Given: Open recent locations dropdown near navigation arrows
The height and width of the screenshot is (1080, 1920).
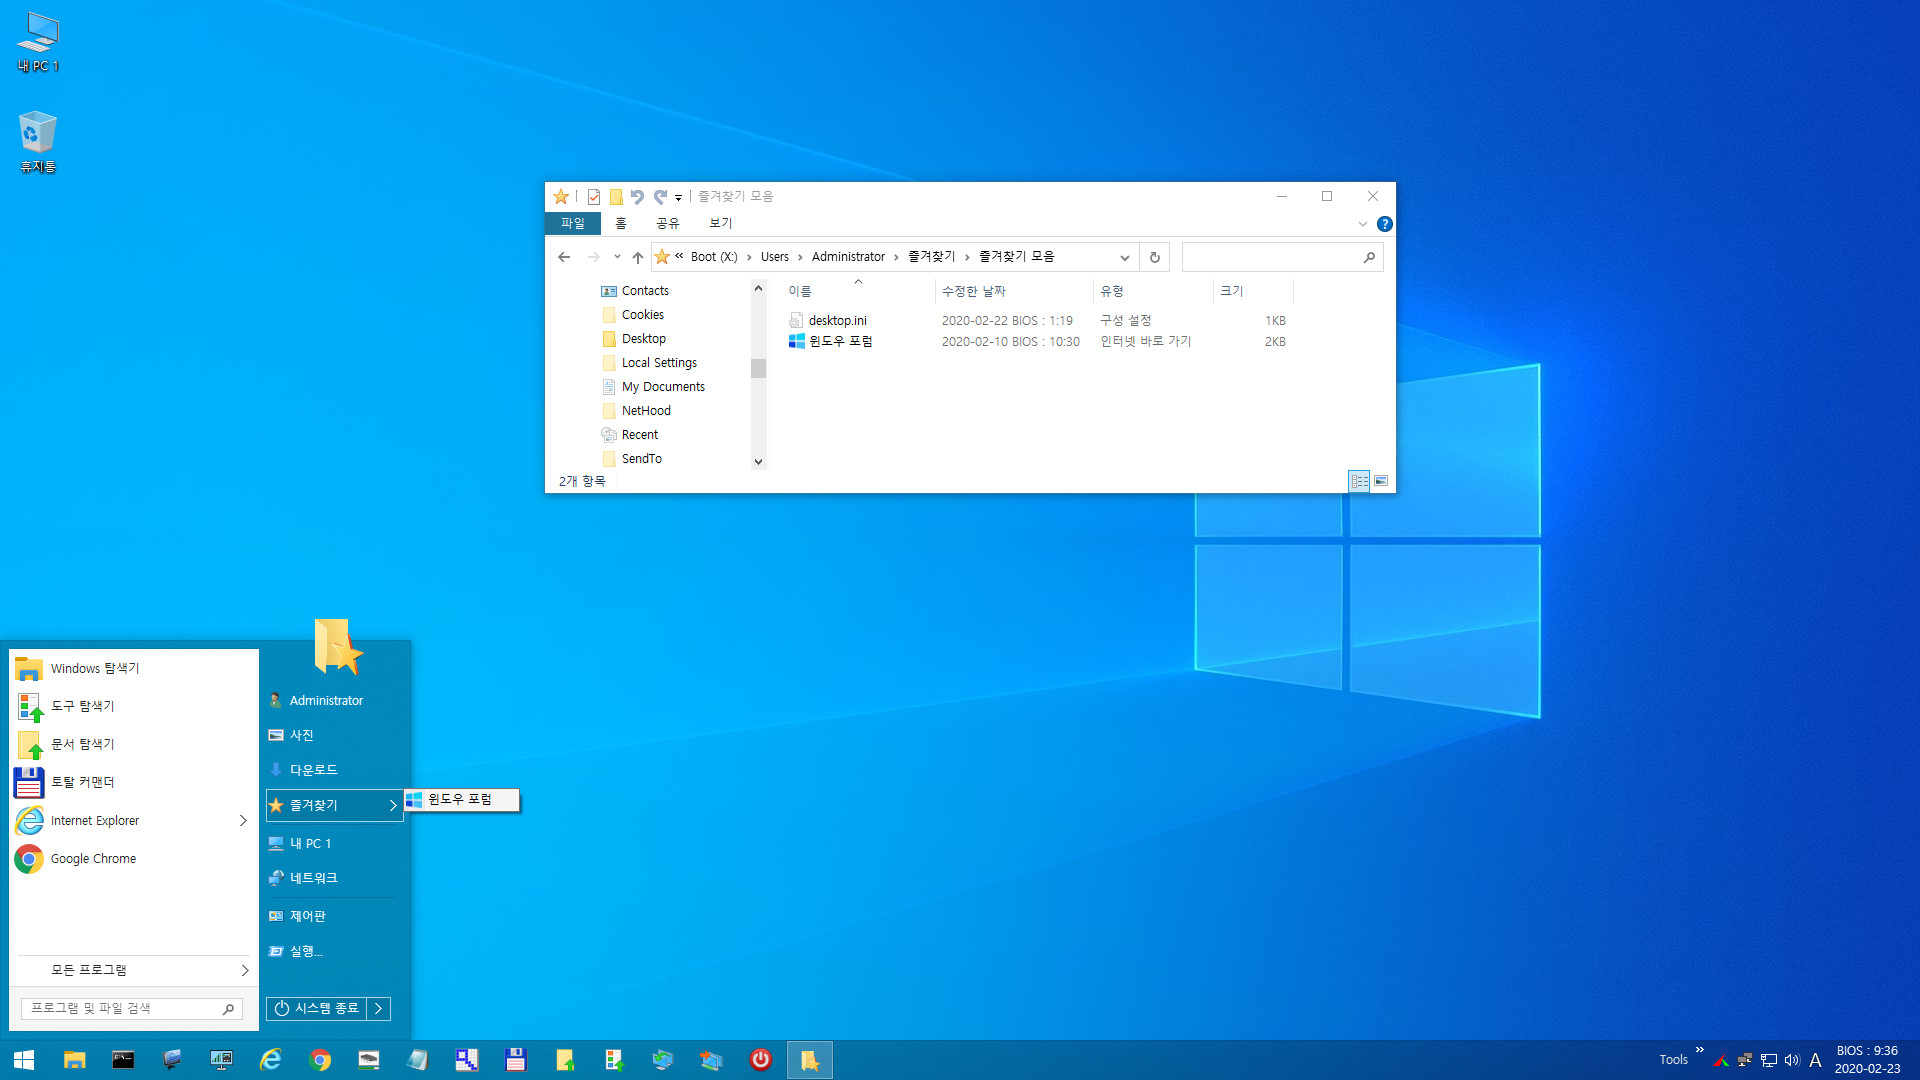Looking at the screenshot, I should pyautogui.click(x=617, y=257).
